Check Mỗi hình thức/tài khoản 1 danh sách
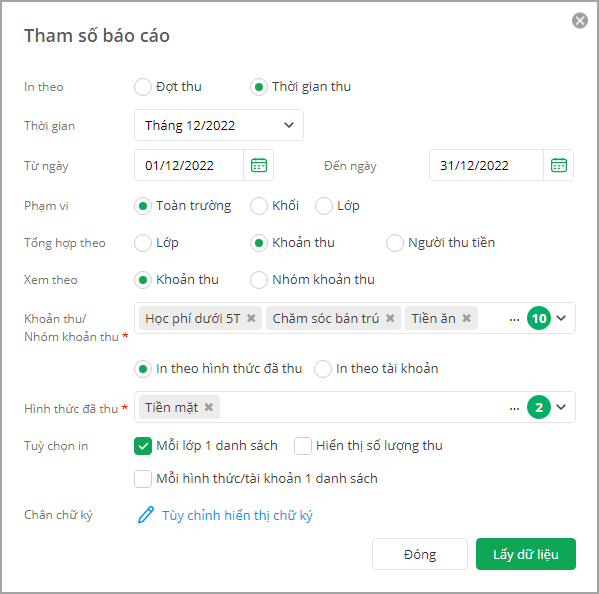This screenshot has width=599, height=594. tap(143, 479)
